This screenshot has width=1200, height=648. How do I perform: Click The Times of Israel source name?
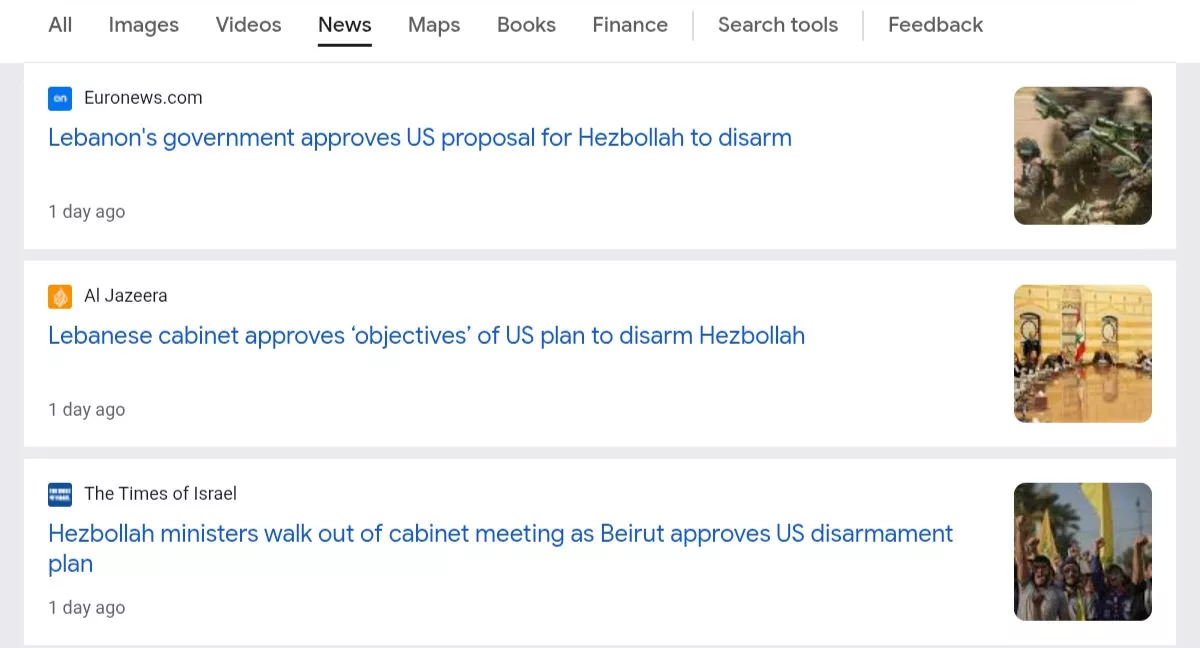pyautogui.click(x=160, y=494)
